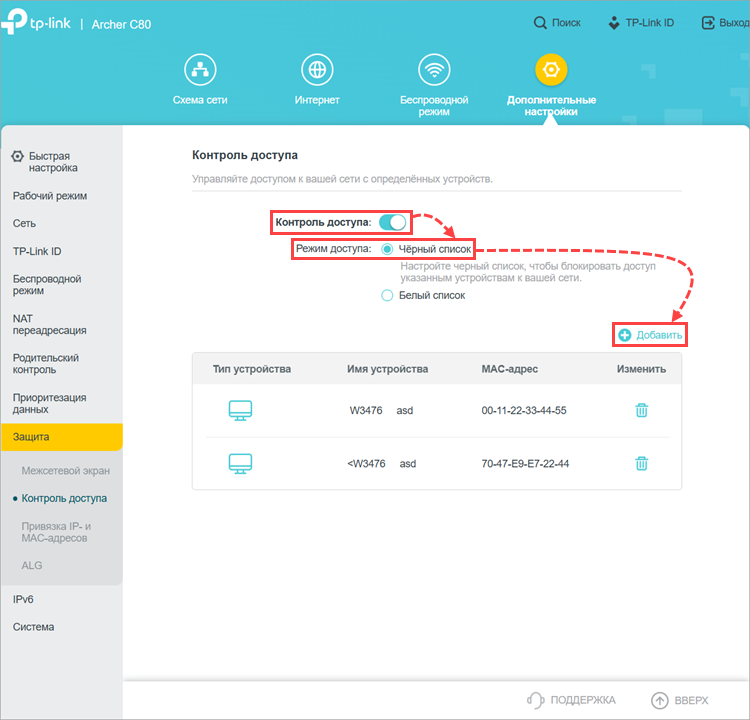Viewport: 750px width, 720px height.
Task: Open the Интернет globe icon
Action: click(317, 70)
